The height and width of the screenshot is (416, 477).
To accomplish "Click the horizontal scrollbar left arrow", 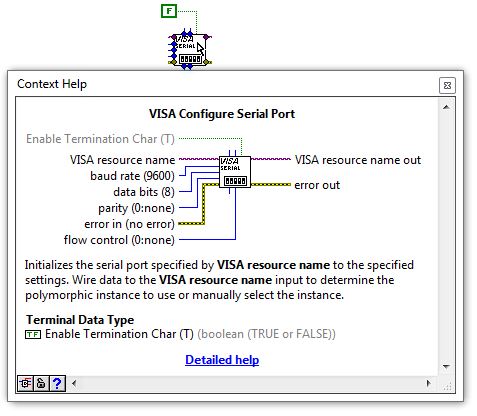I will [74, 384].
